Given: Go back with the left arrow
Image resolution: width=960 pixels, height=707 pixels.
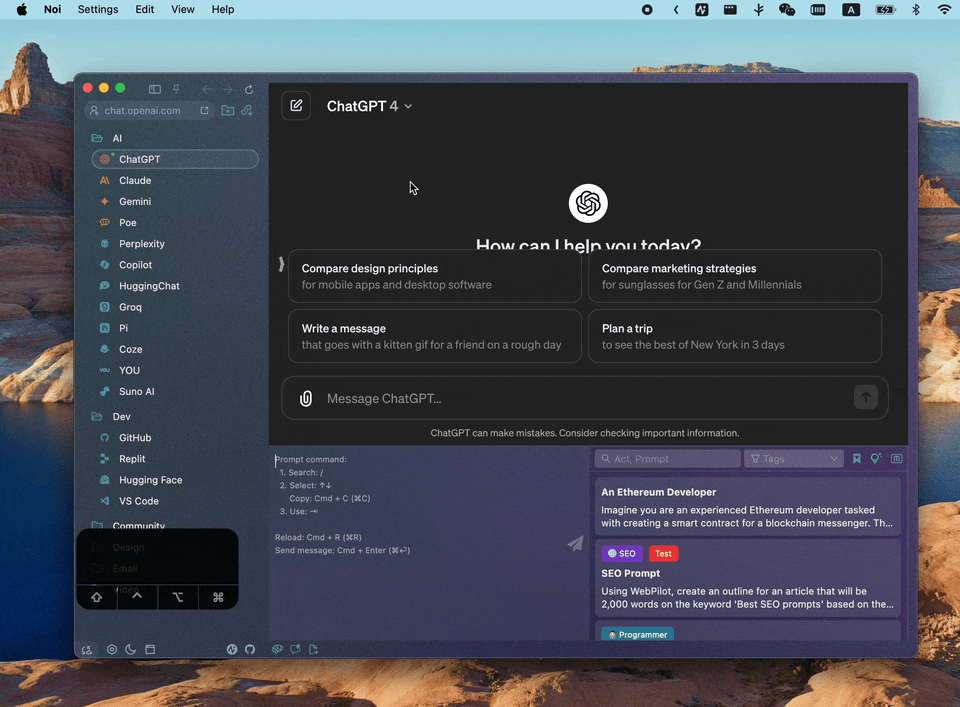Looking at the screenshot, I should pyautogui.click(x=207, y=89).
